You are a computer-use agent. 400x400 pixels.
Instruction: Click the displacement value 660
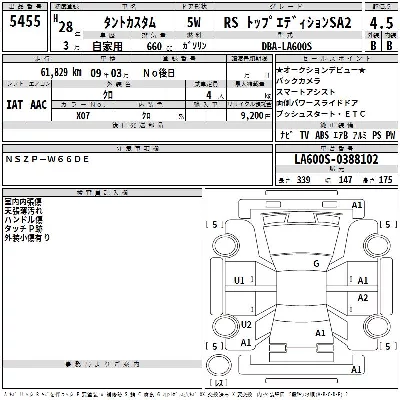154,46
